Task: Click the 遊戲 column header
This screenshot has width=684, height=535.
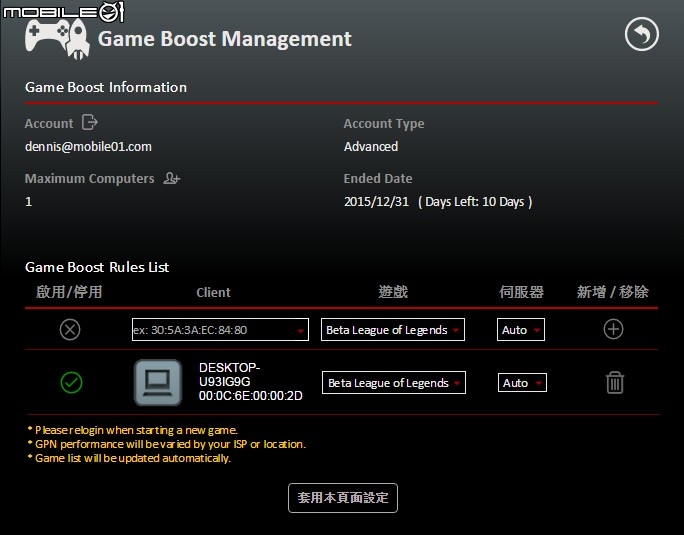Action: click(x=393, y=292)
